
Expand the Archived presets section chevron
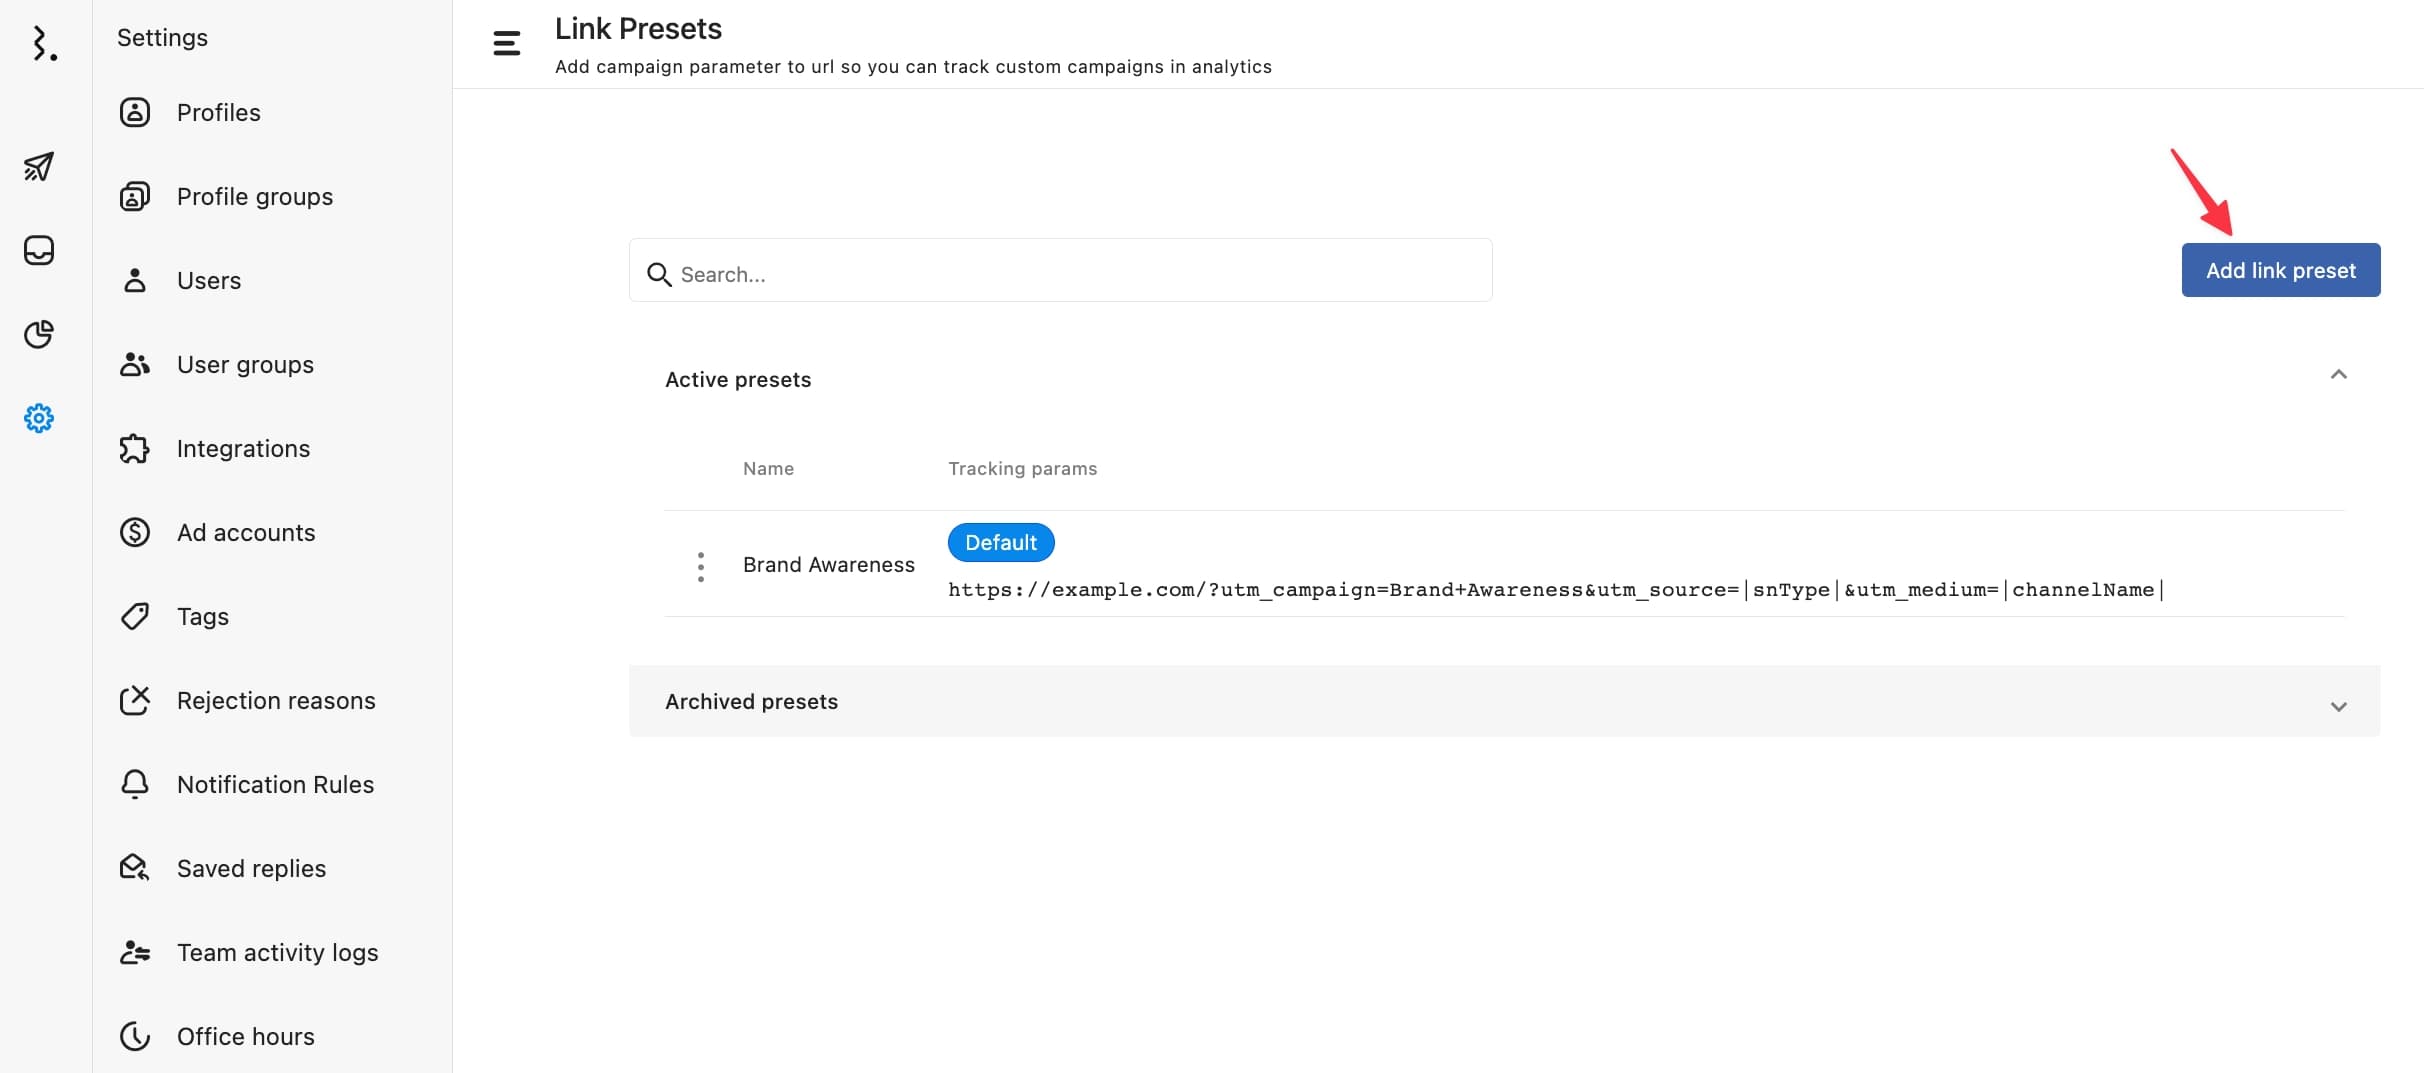(2338, 707)
